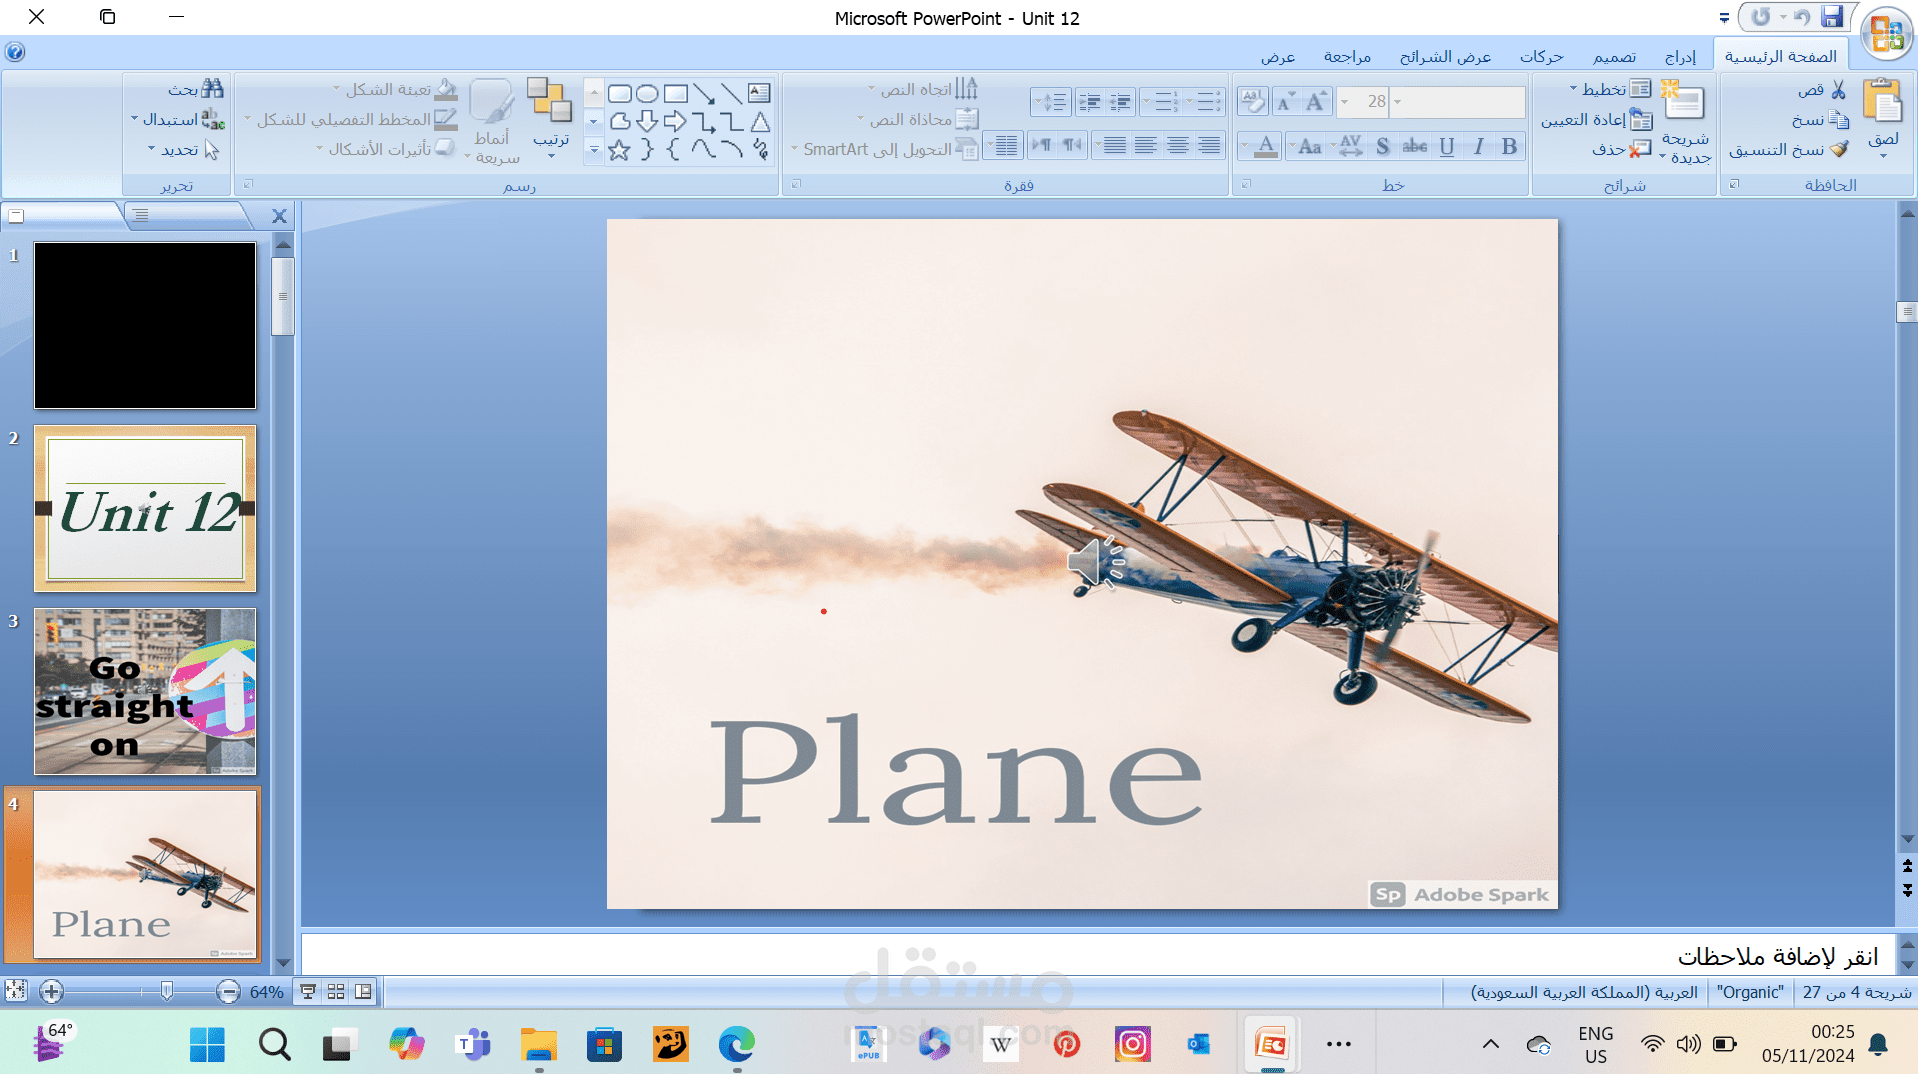Viewport: 1918px width, 1074px height.
Task: Open Find (بحث) with the binoculars icon
Action: click(x=212, y=89)
